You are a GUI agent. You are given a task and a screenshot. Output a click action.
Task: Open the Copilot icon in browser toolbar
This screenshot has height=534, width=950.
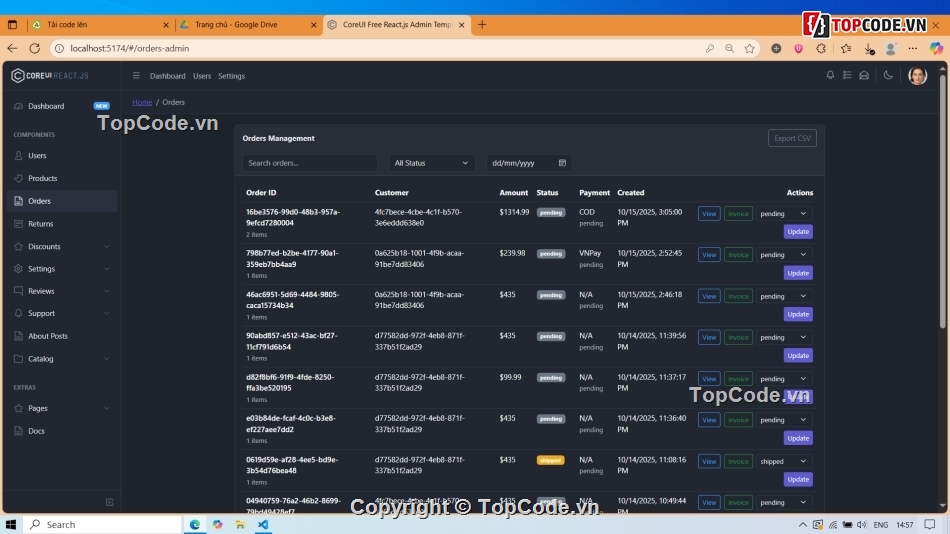click(936, 48)
